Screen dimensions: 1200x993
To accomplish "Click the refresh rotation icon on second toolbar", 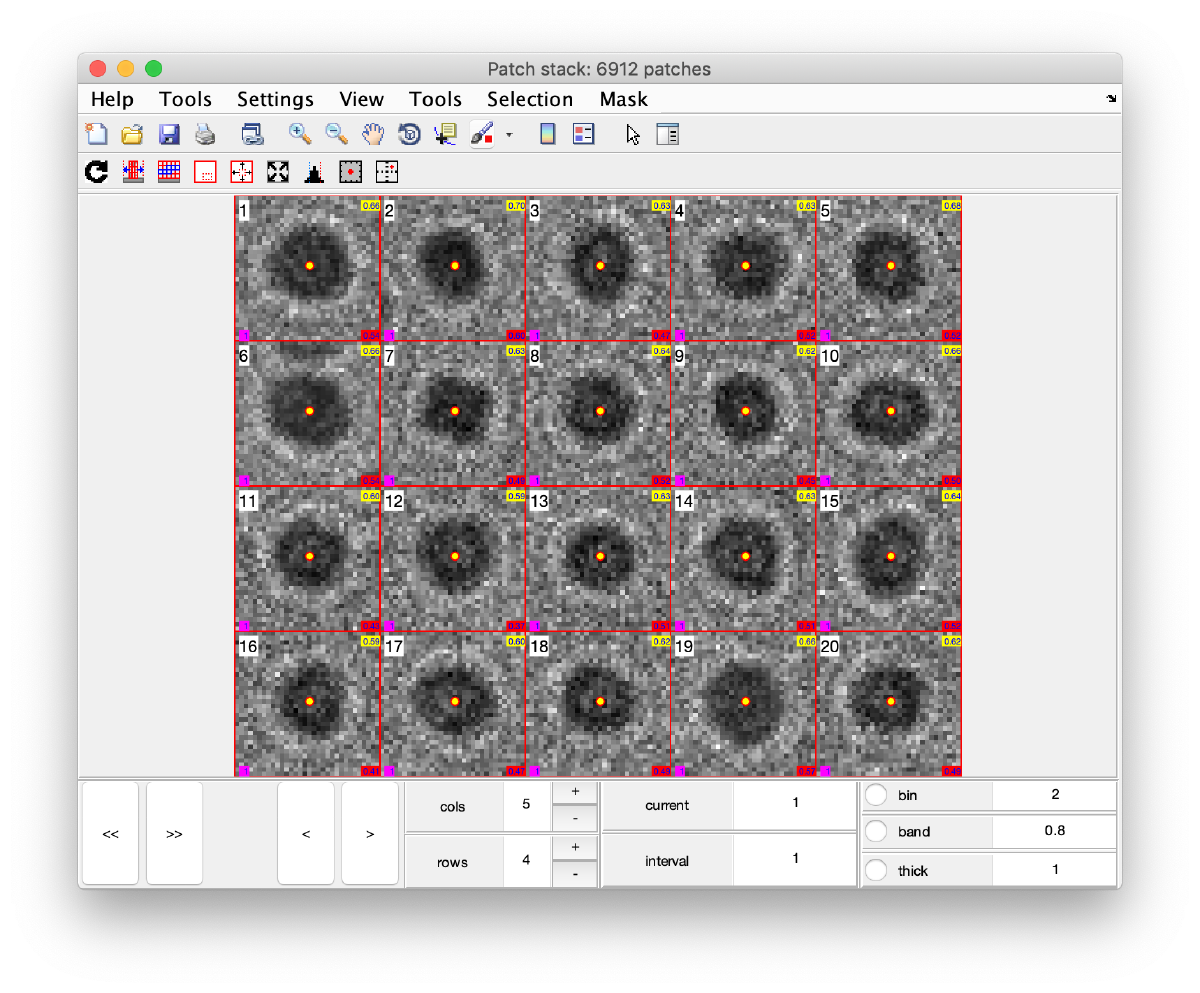I will (97, 171).
